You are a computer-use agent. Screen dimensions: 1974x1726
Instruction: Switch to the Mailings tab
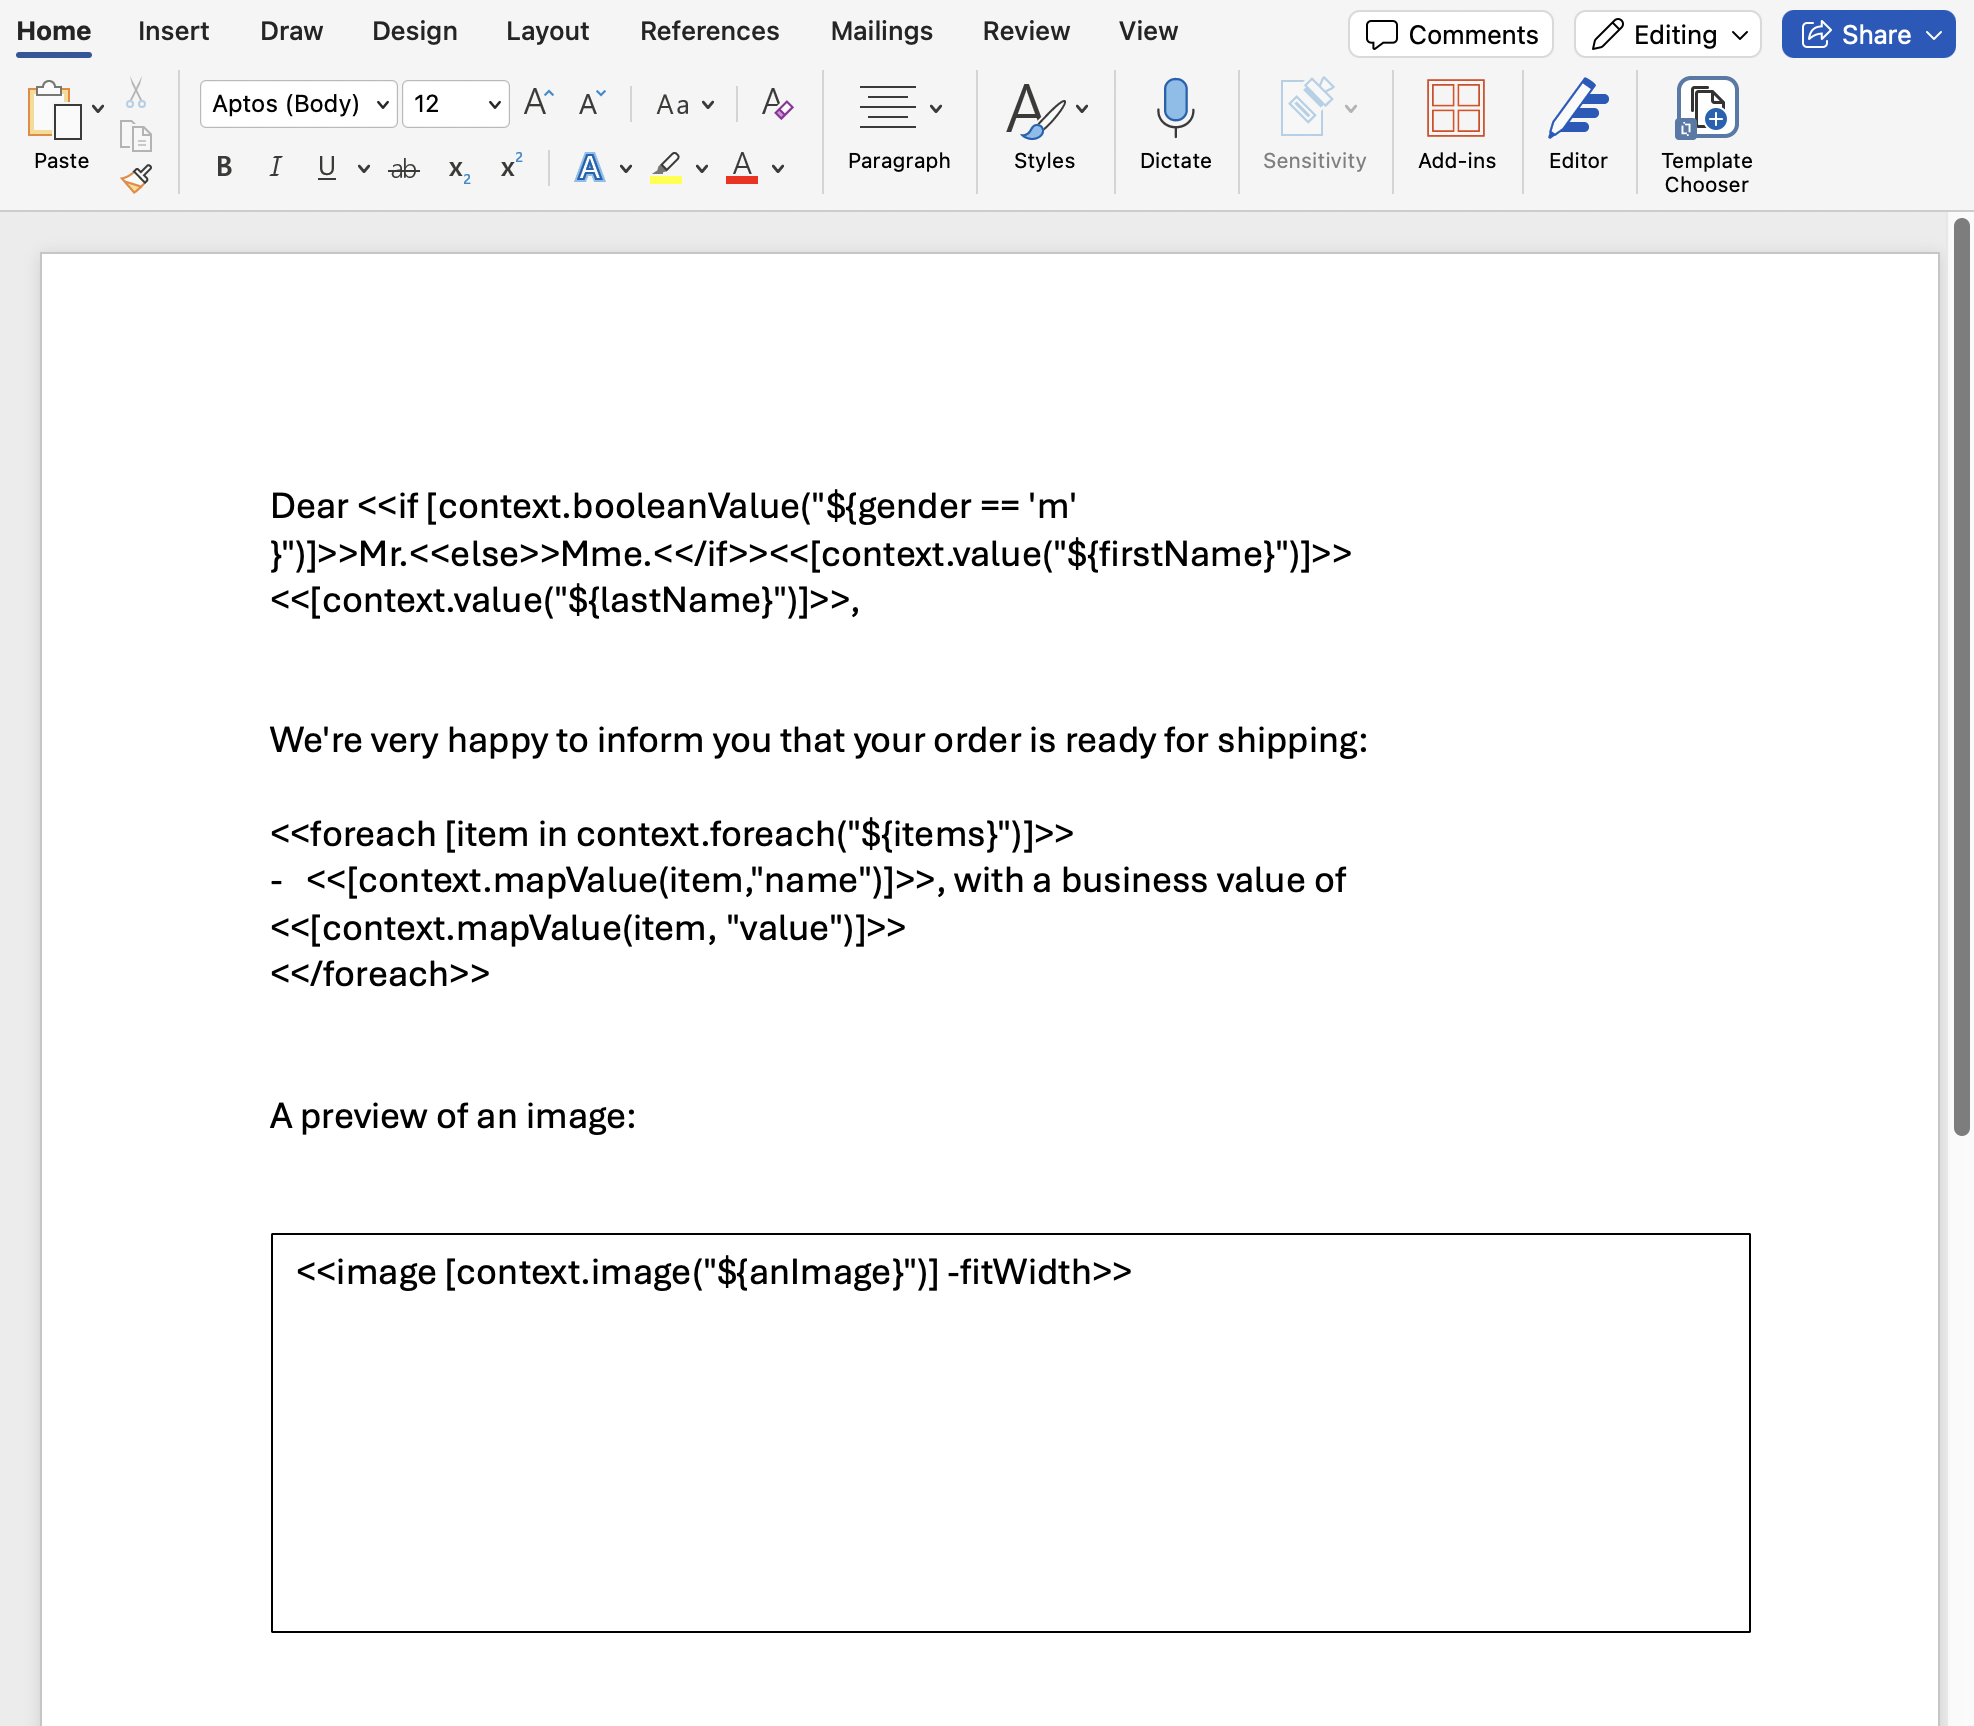pos(881,30)
